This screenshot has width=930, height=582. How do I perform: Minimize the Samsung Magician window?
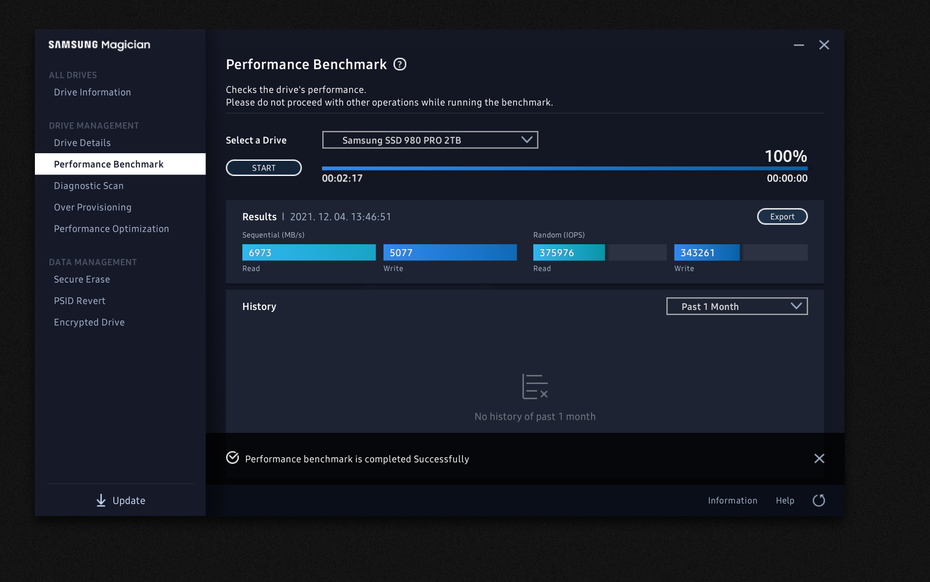pos(799,45)
